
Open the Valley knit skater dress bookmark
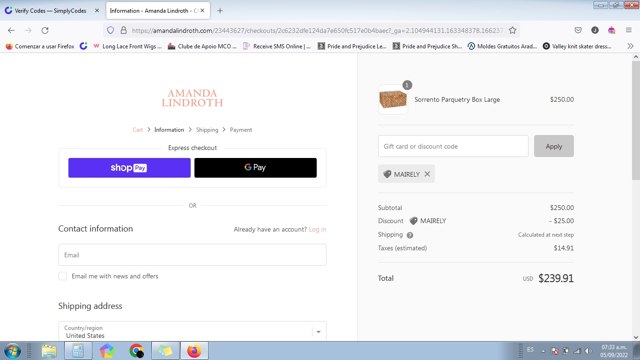[x=577, y=46]
